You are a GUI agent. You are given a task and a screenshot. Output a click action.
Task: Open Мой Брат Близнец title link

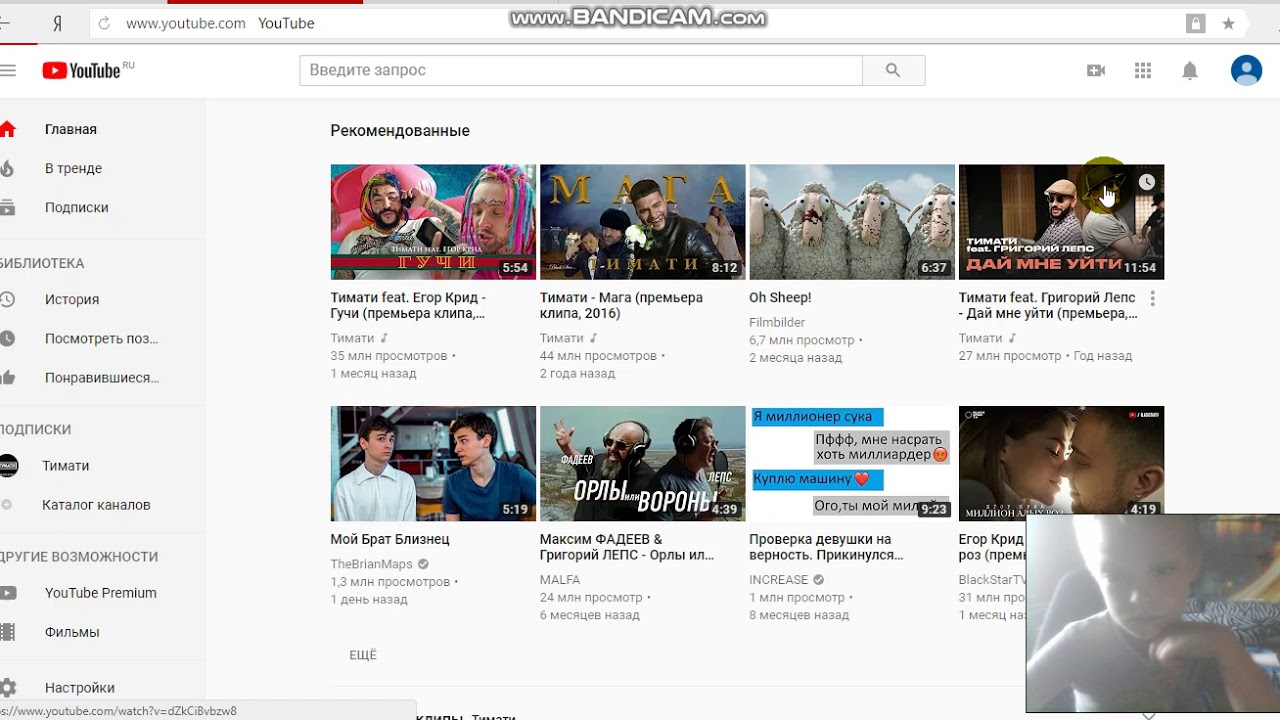(x=390, y=539)
